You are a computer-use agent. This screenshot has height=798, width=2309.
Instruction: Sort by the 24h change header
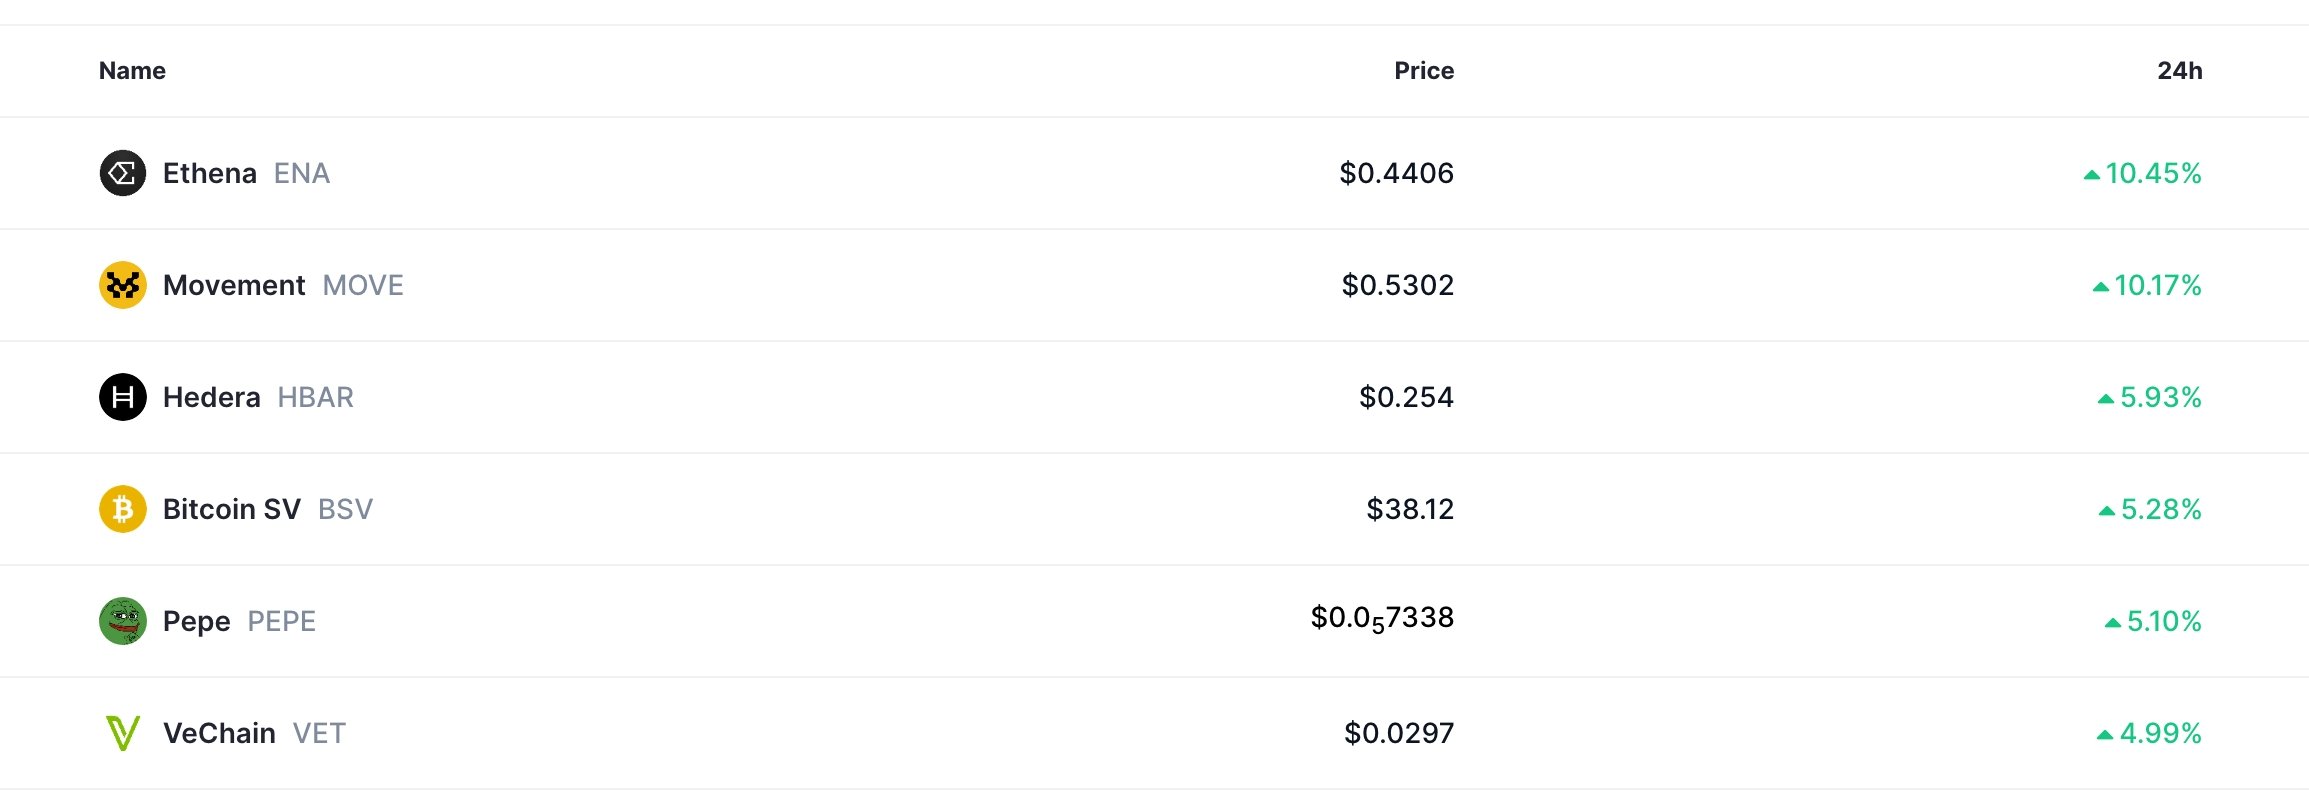click(2179, 71)
